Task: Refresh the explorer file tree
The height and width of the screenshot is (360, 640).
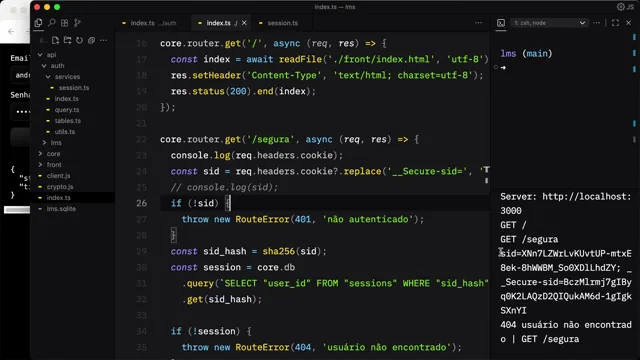Action: click(x=79, y=40)
